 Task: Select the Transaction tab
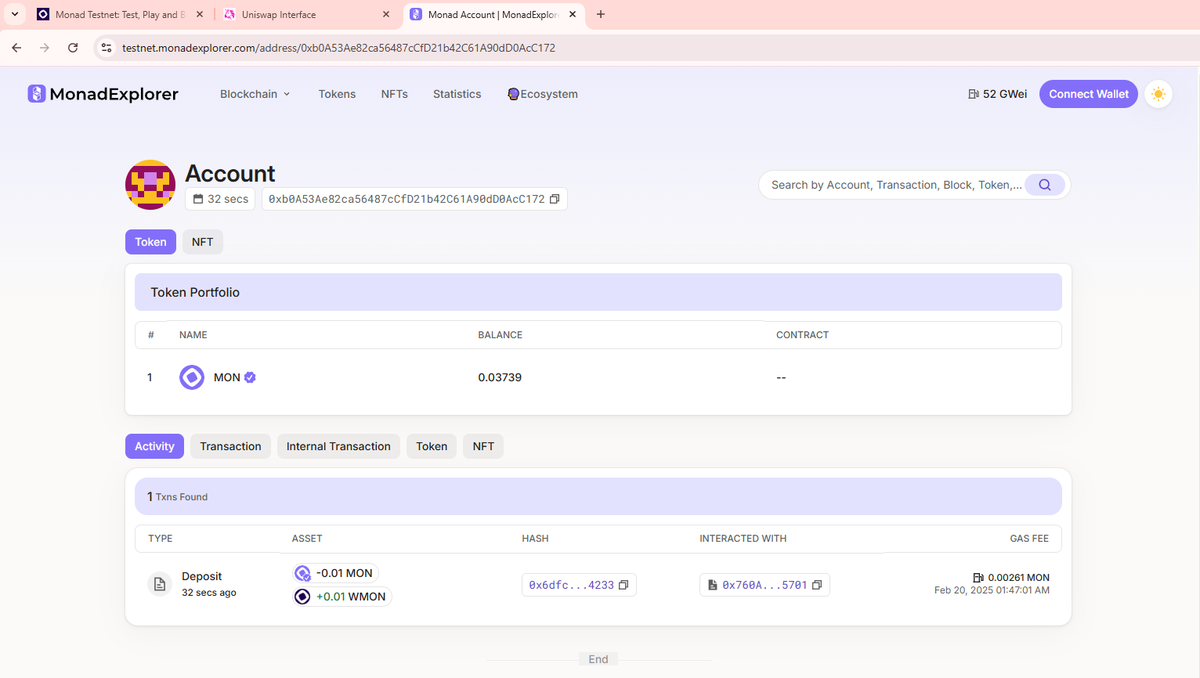click(231, 446)
